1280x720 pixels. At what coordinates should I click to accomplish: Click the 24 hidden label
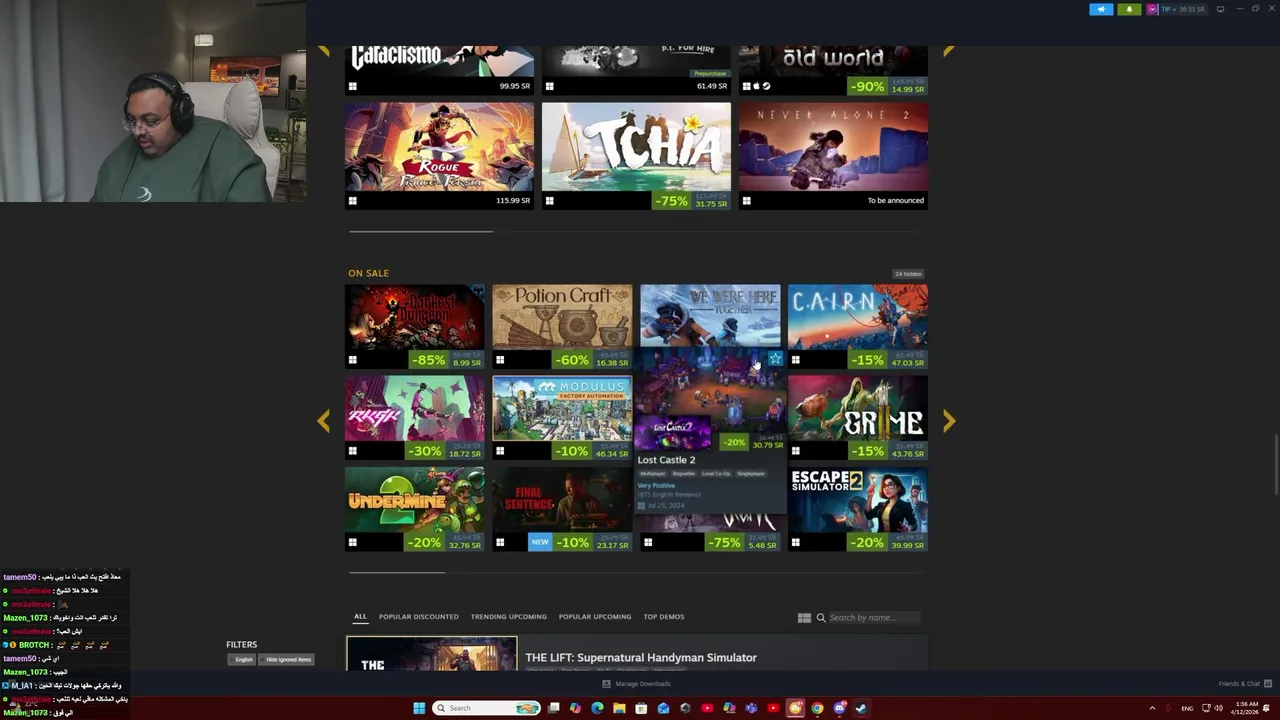tap(908, 274)
